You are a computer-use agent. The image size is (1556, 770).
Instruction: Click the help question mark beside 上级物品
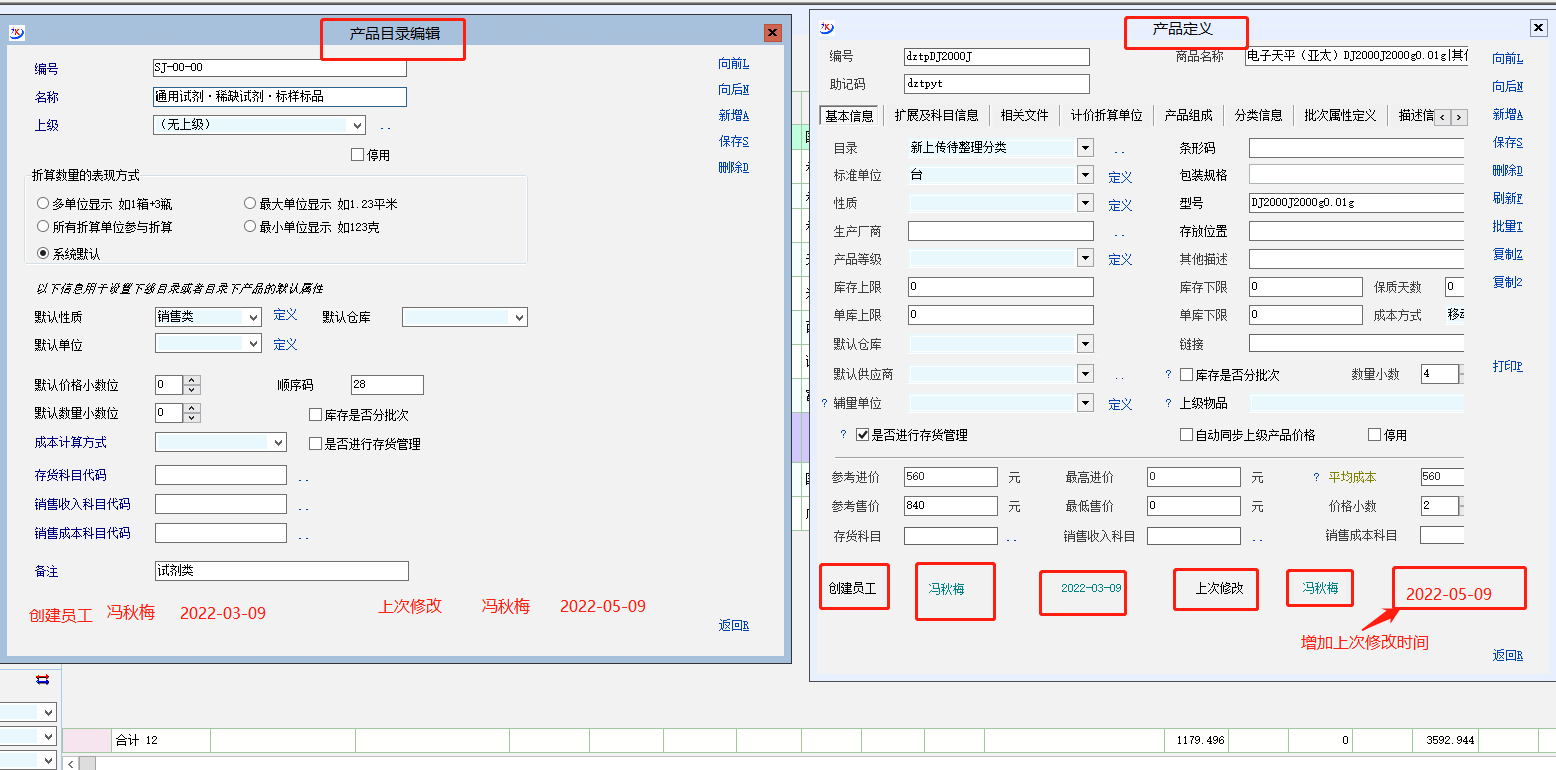(x=1168, y=403)
